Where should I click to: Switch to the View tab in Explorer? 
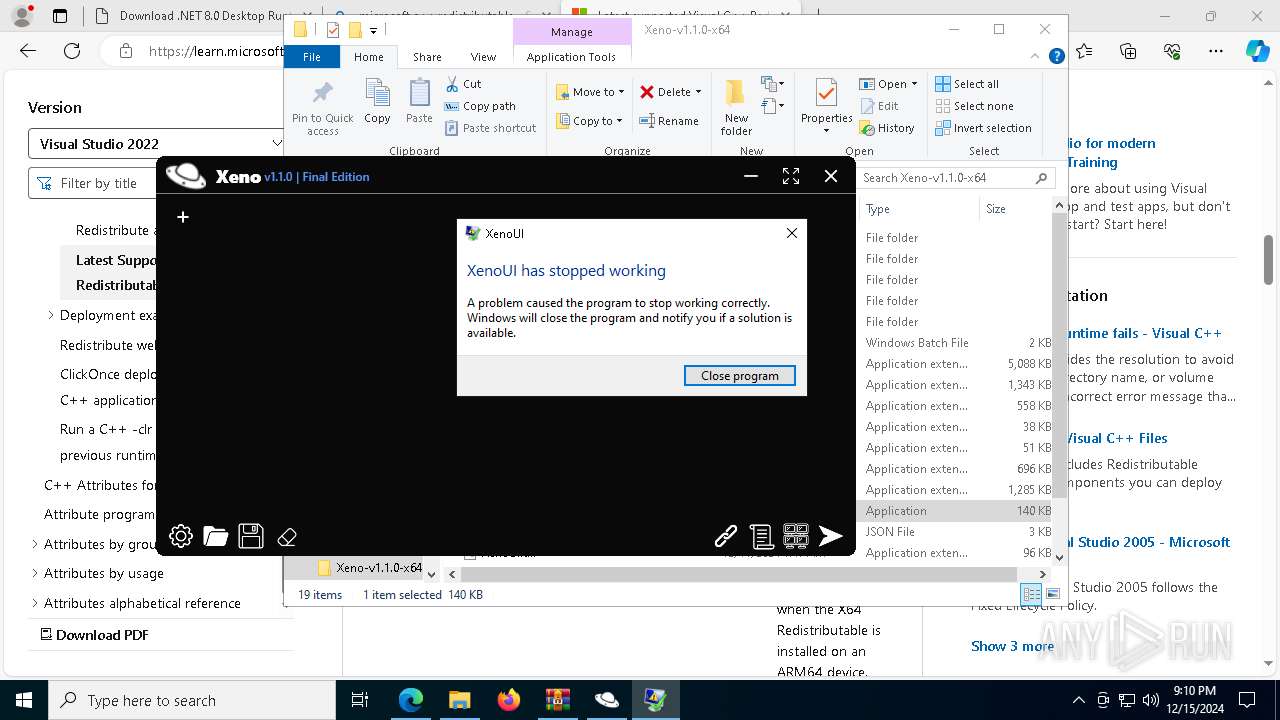[483, 57]
